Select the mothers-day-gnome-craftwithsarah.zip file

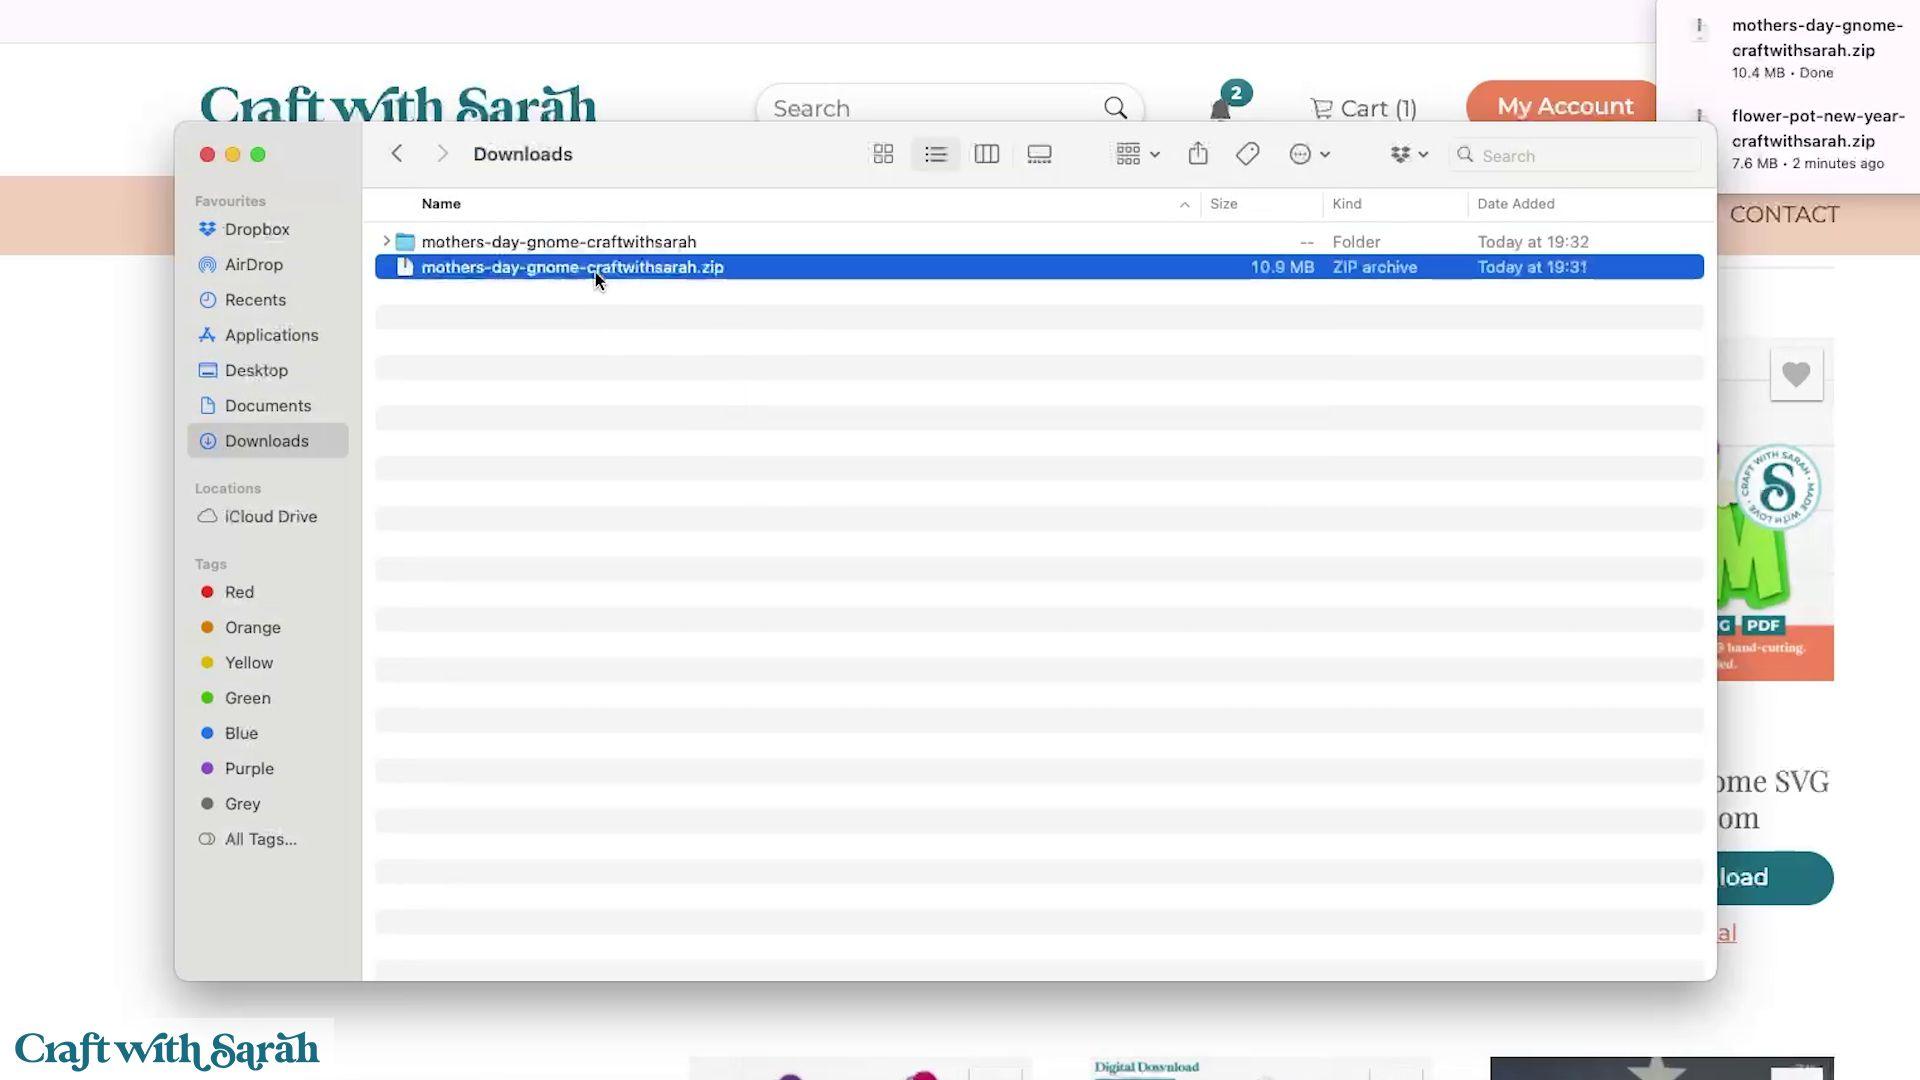pos(1039,267)
